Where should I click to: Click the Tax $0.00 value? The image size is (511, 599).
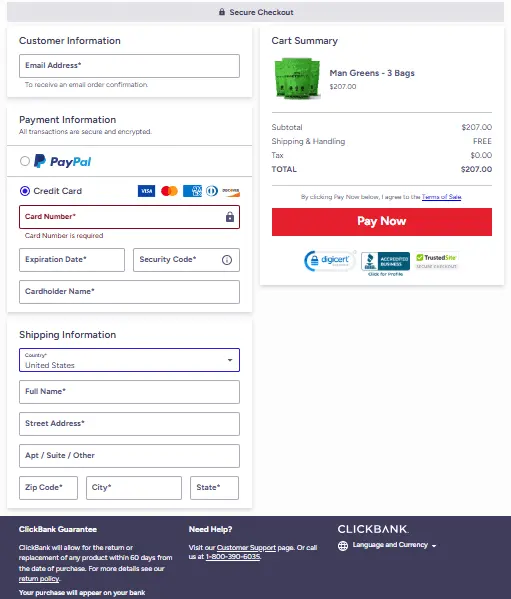click(x=481, y=155)
